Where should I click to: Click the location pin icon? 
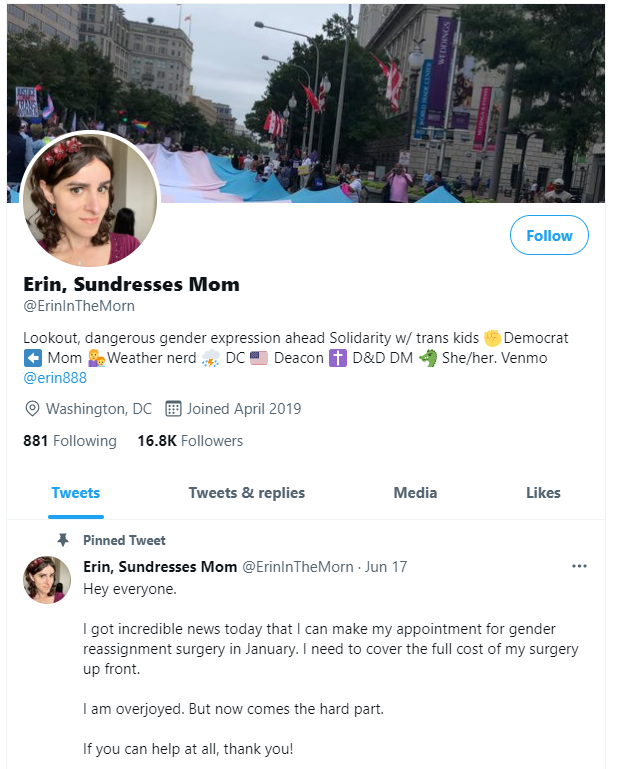[32, 409]
